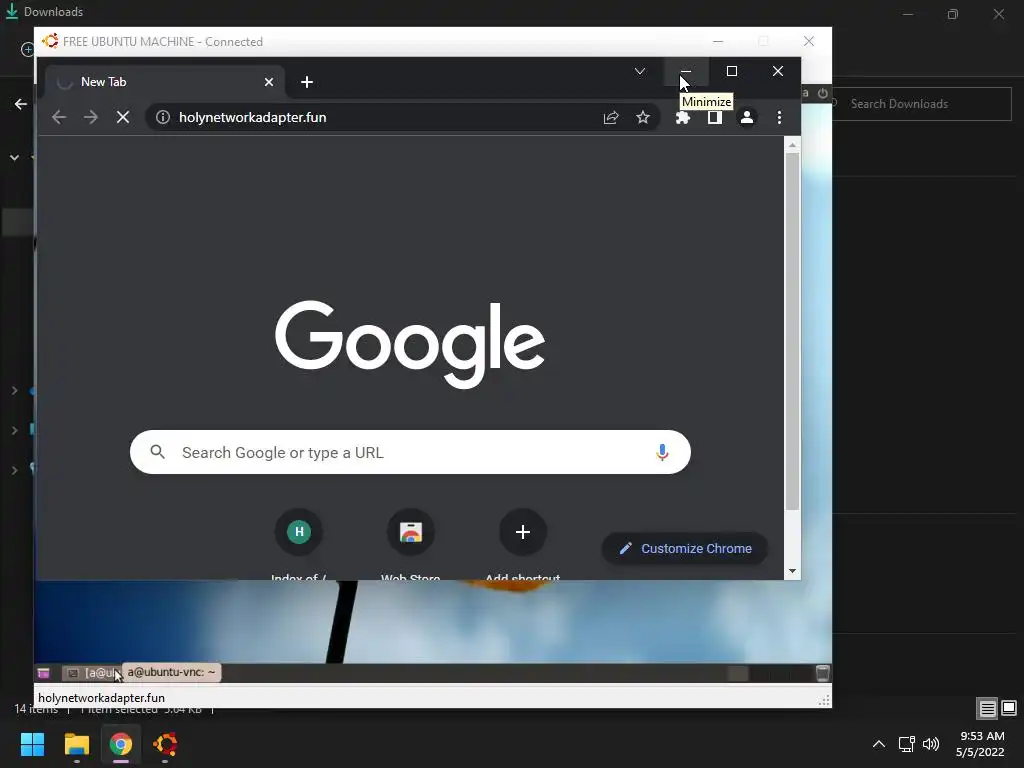Click the magnifier icon in Google search box
Screen dimensions: 1024x768
157,452
